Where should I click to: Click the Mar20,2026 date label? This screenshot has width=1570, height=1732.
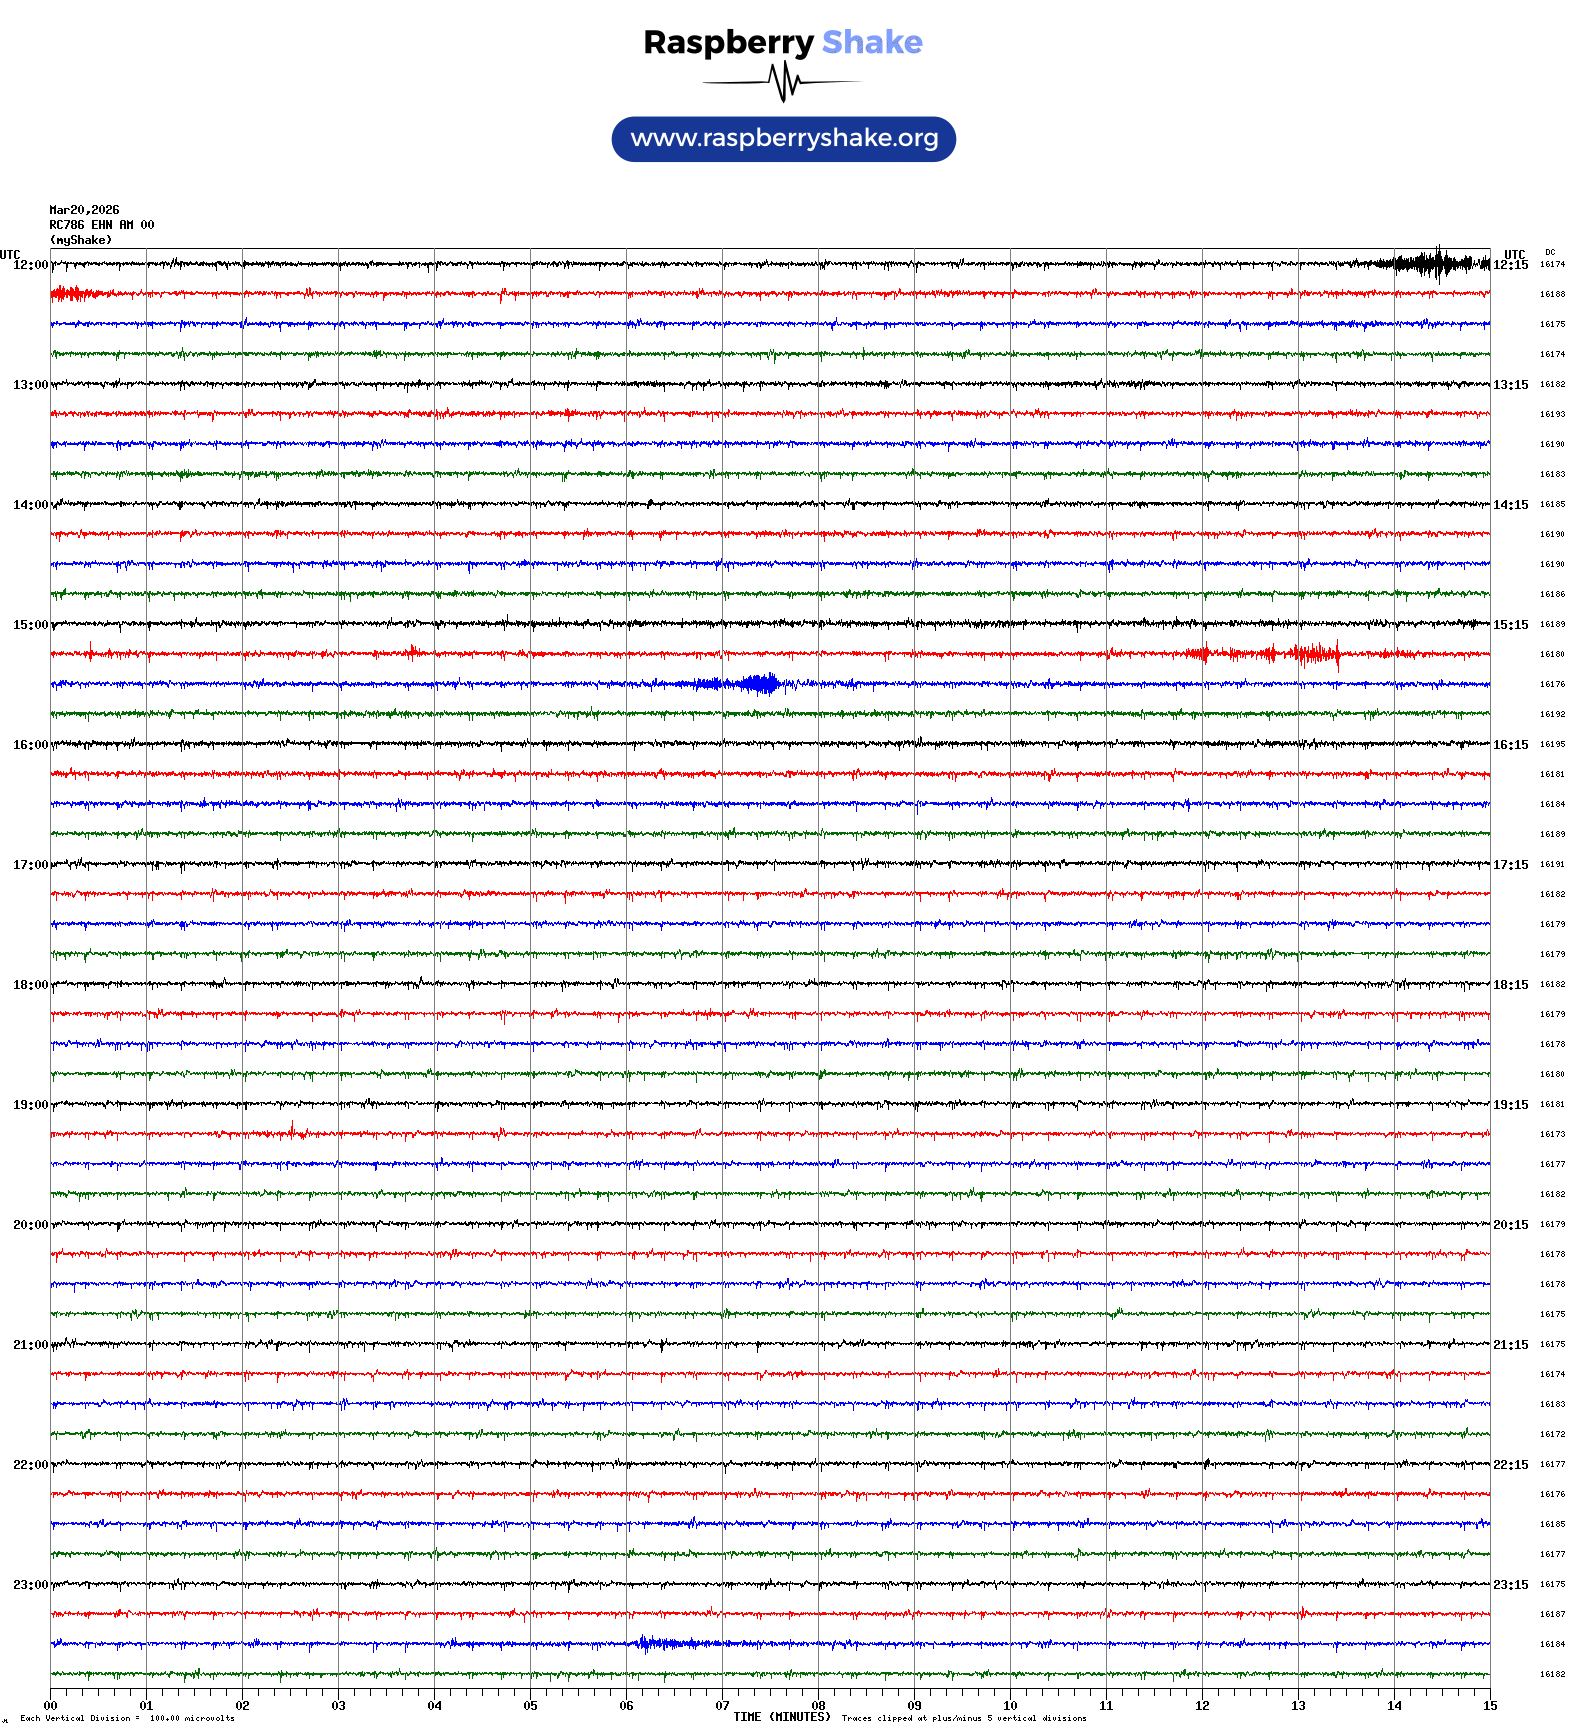[x=84, y=210]
